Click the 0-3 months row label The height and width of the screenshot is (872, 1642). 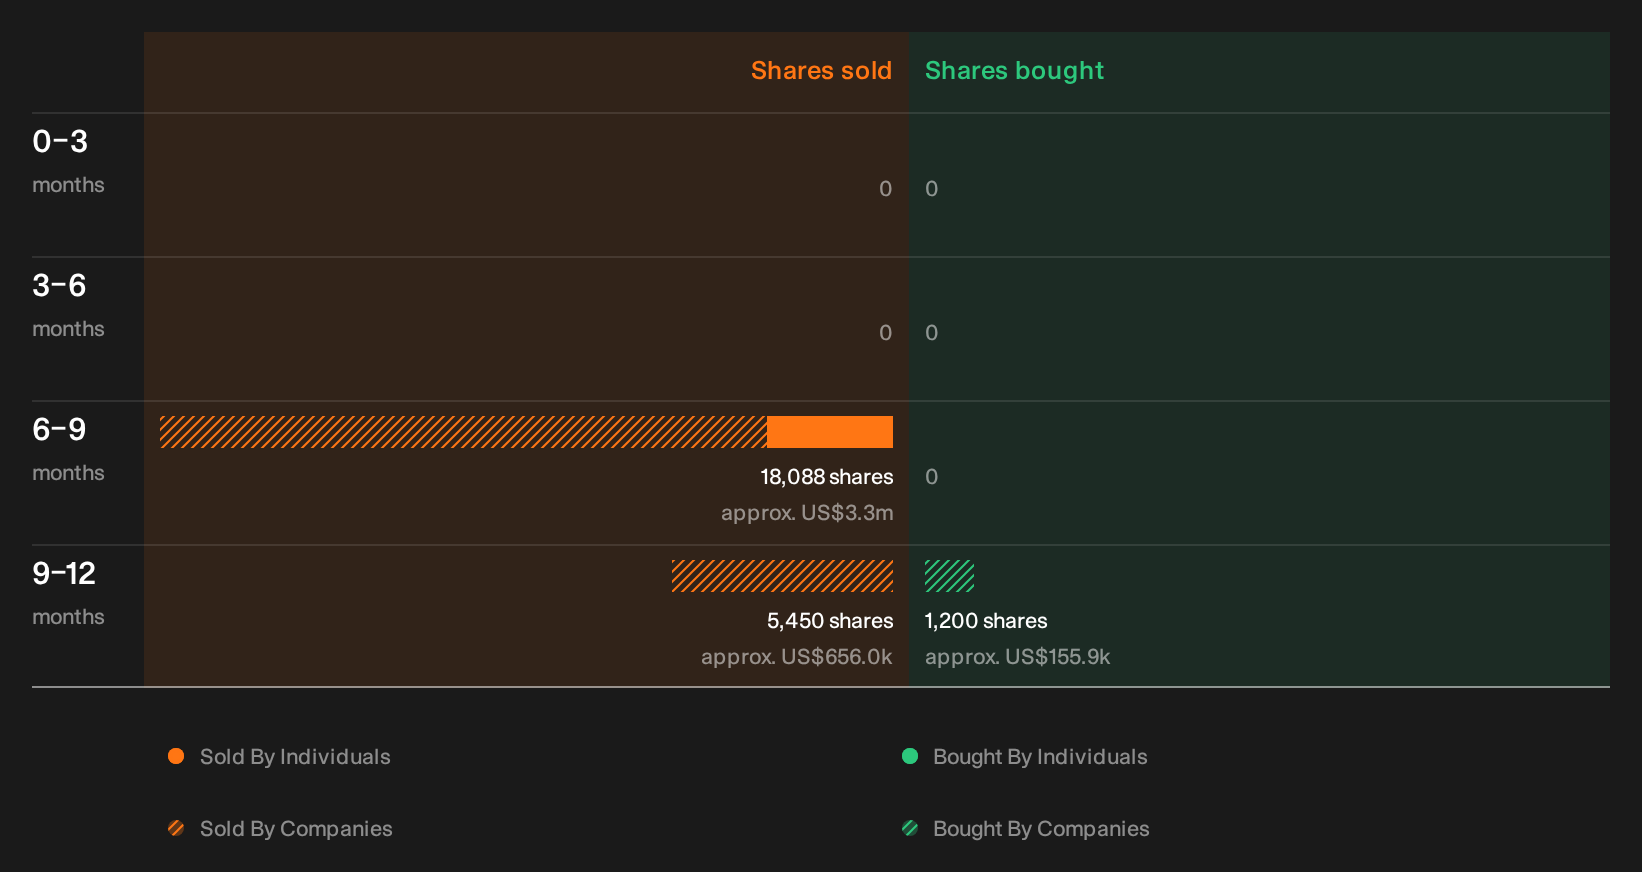click(x=68, y=161)
